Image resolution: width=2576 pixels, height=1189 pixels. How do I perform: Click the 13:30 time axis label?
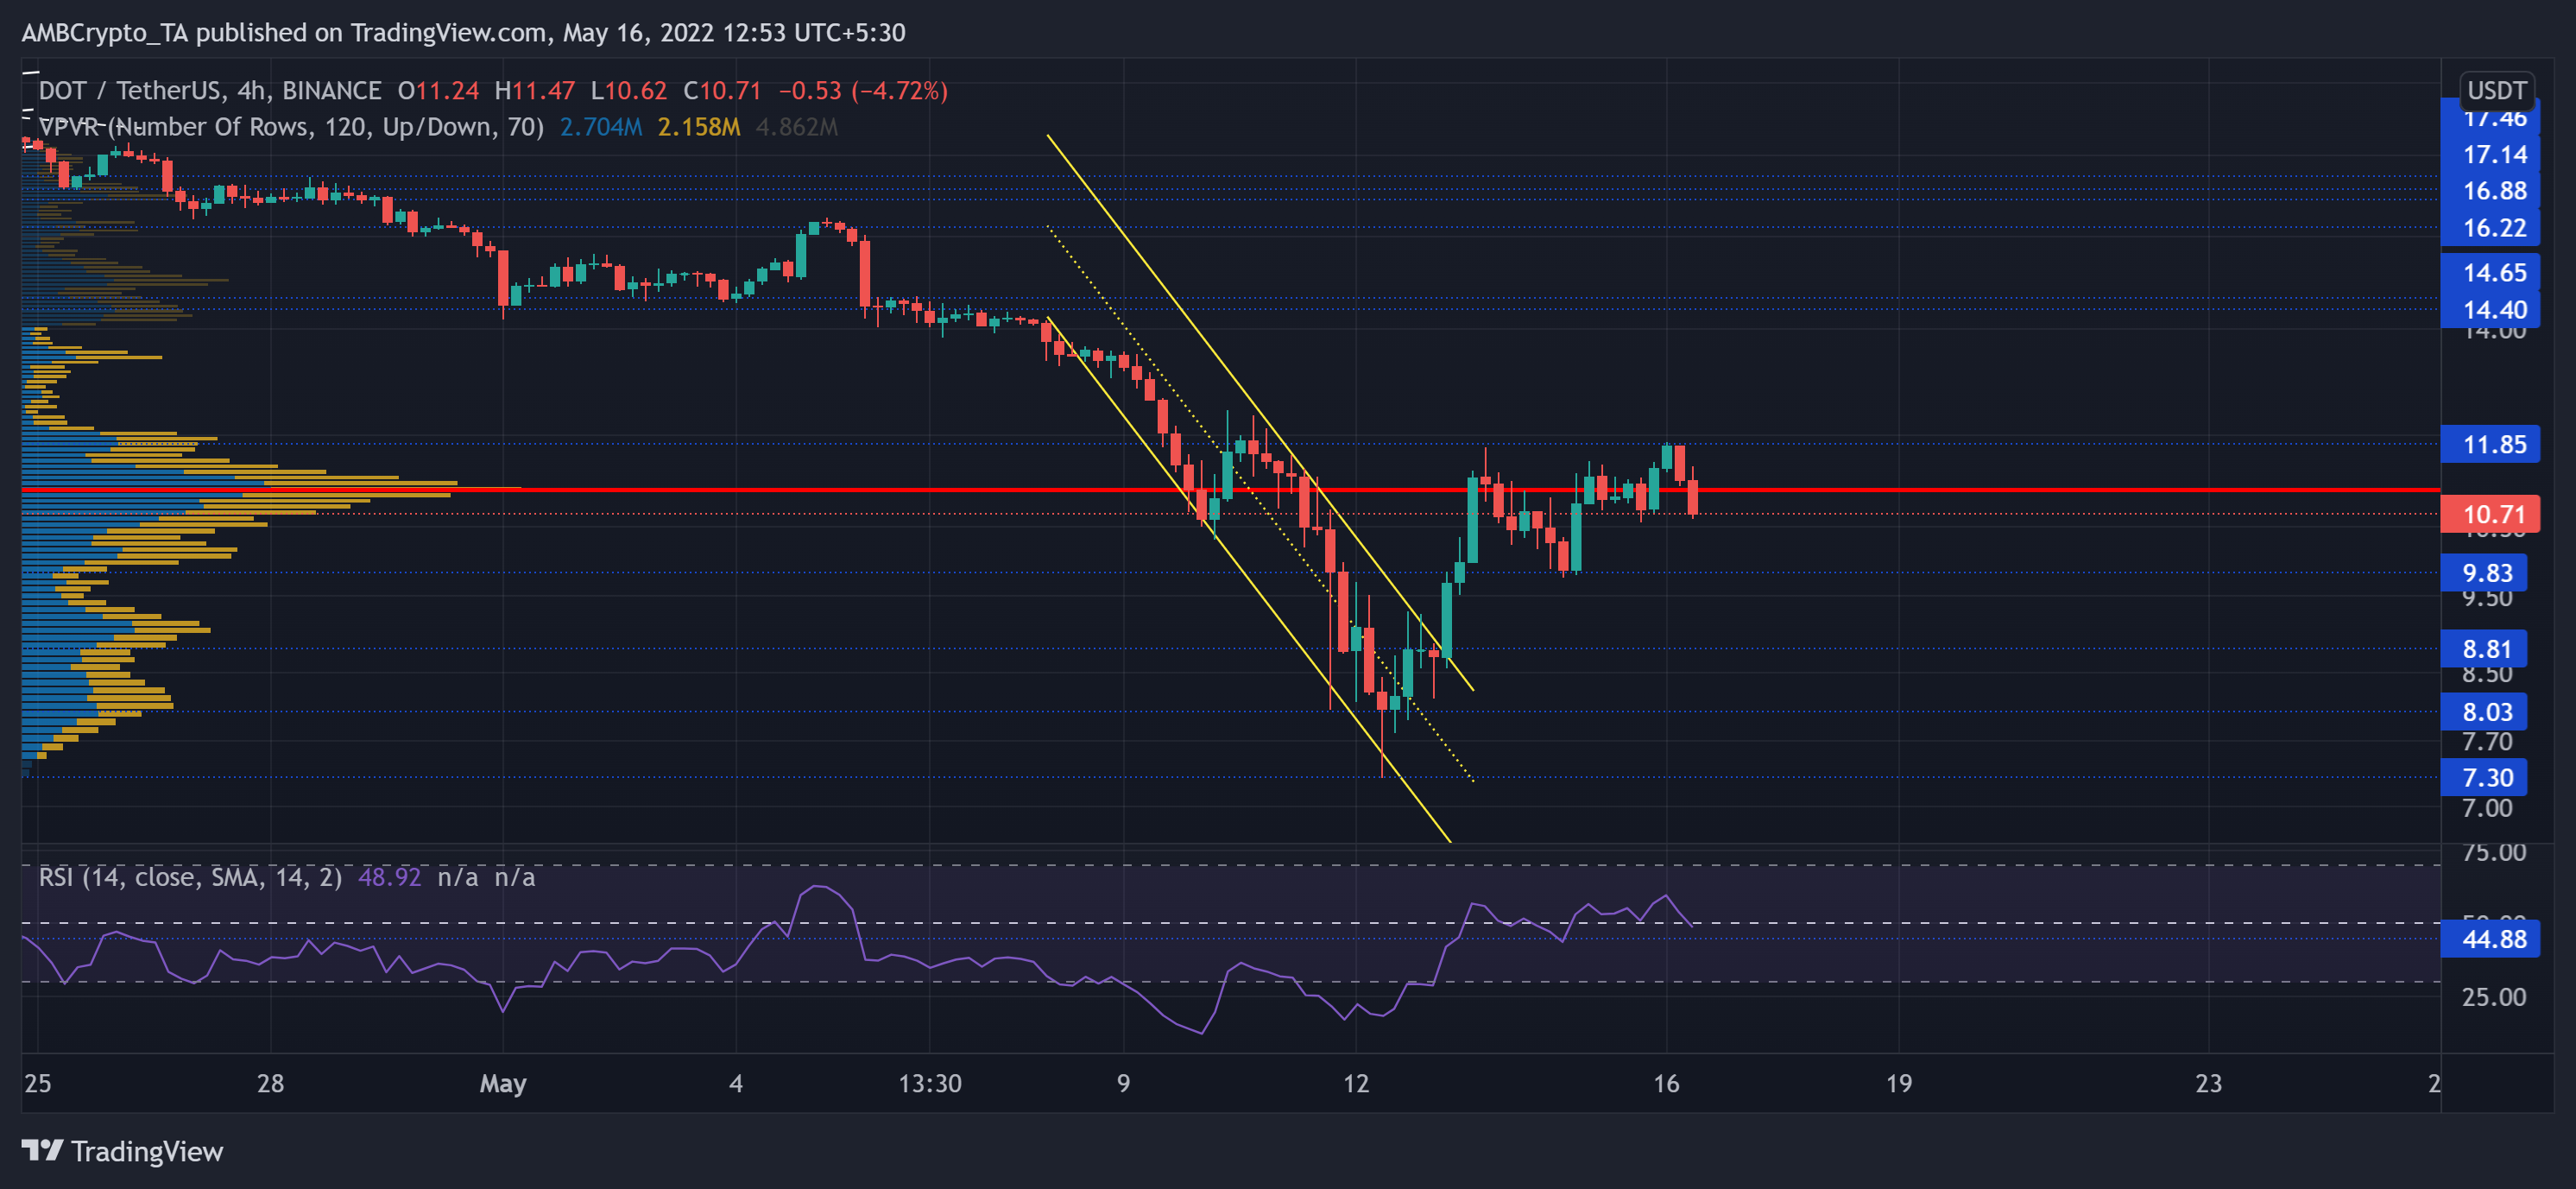(930, 1083)
